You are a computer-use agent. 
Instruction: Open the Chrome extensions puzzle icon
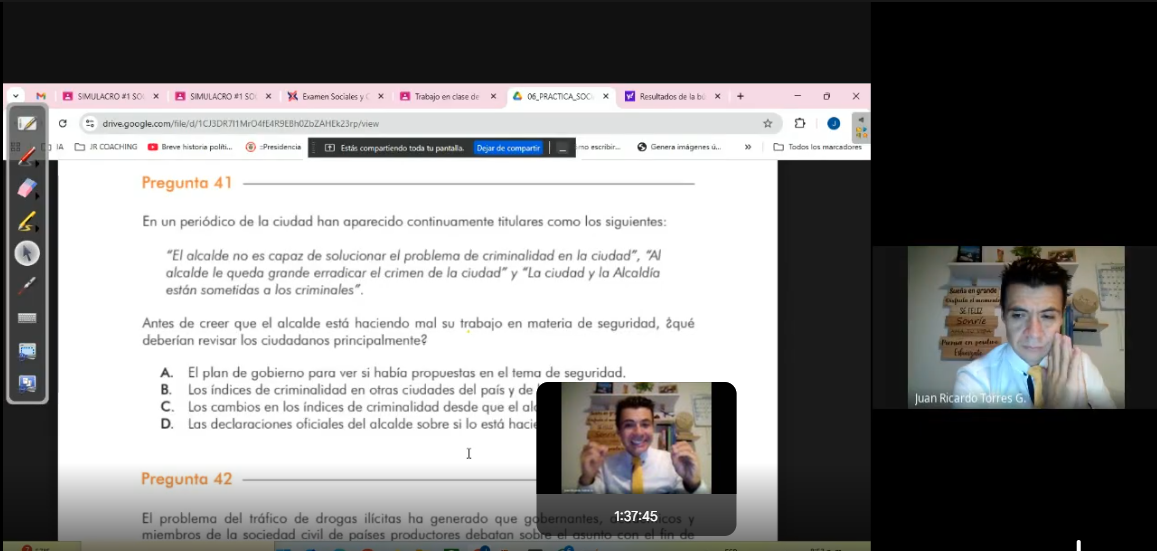point(800,124)
